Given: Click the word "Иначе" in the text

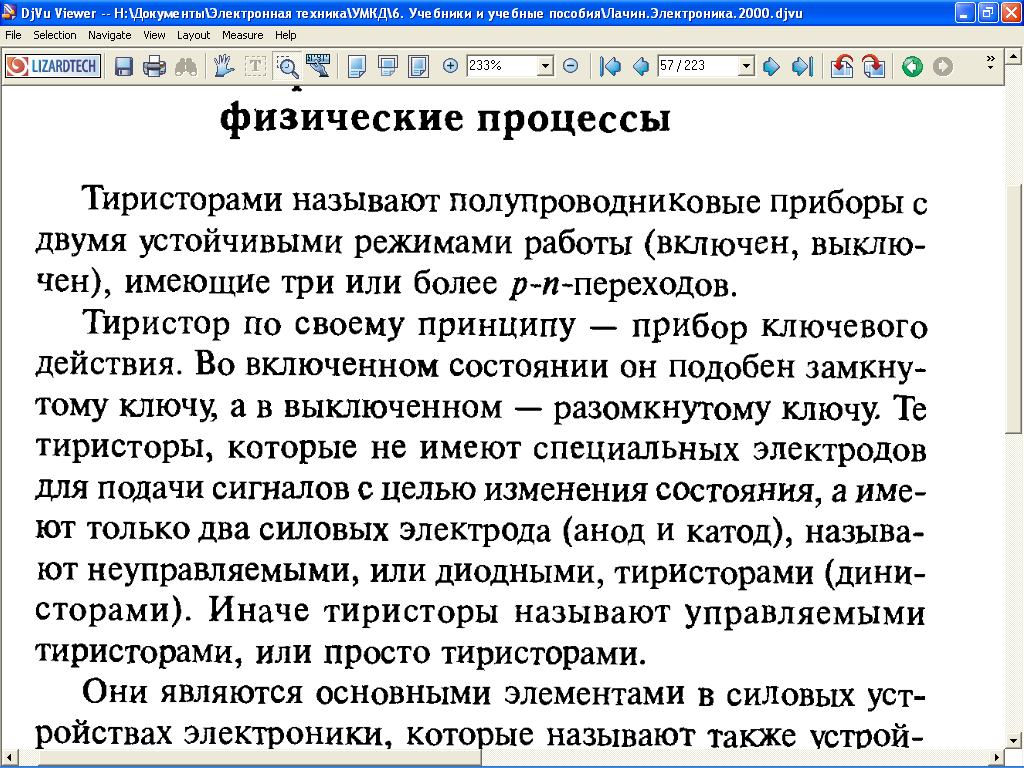Looking at the screenshot, I should (259, 610).
